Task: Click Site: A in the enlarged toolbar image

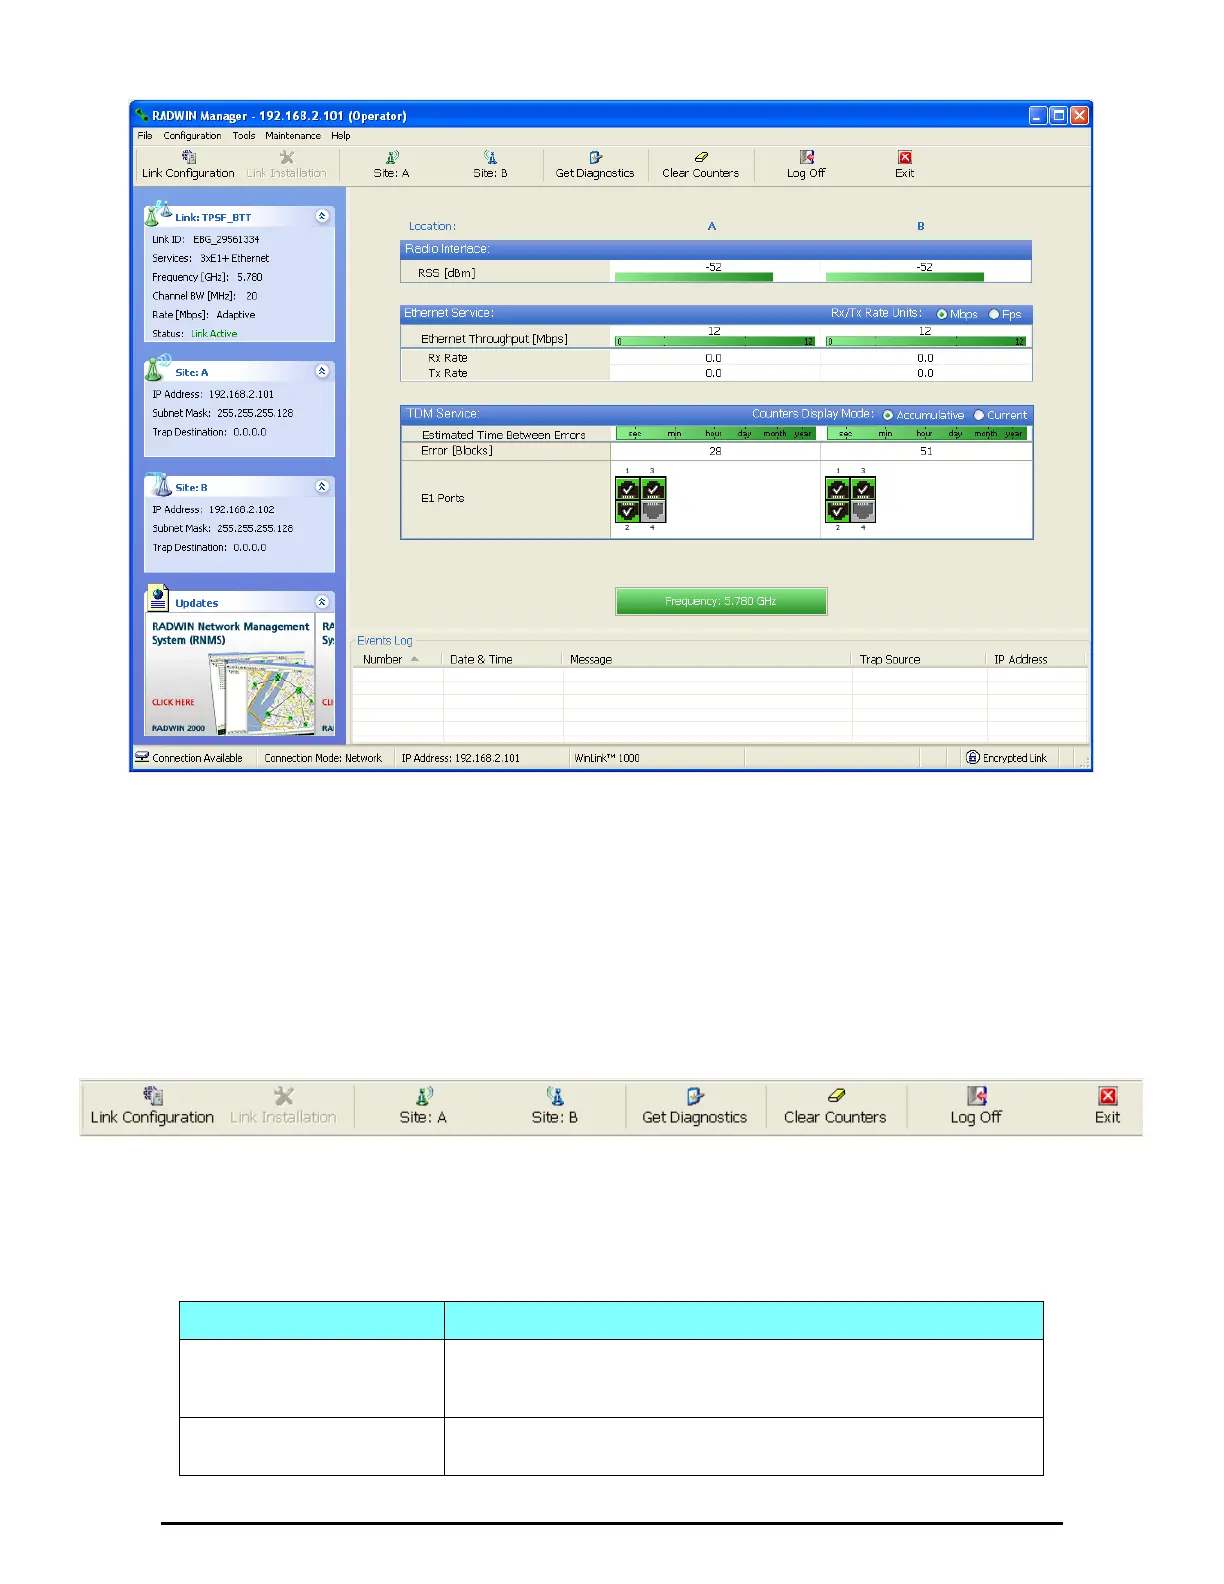Action: pyautogui.click(x=423, y=1107)
